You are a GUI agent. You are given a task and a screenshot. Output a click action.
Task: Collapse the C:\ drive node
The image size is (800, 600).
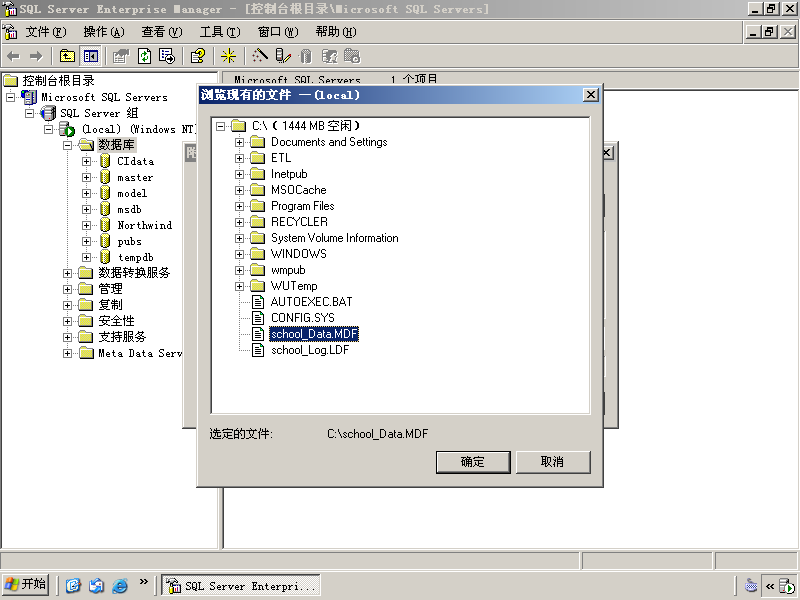point(220,126)
